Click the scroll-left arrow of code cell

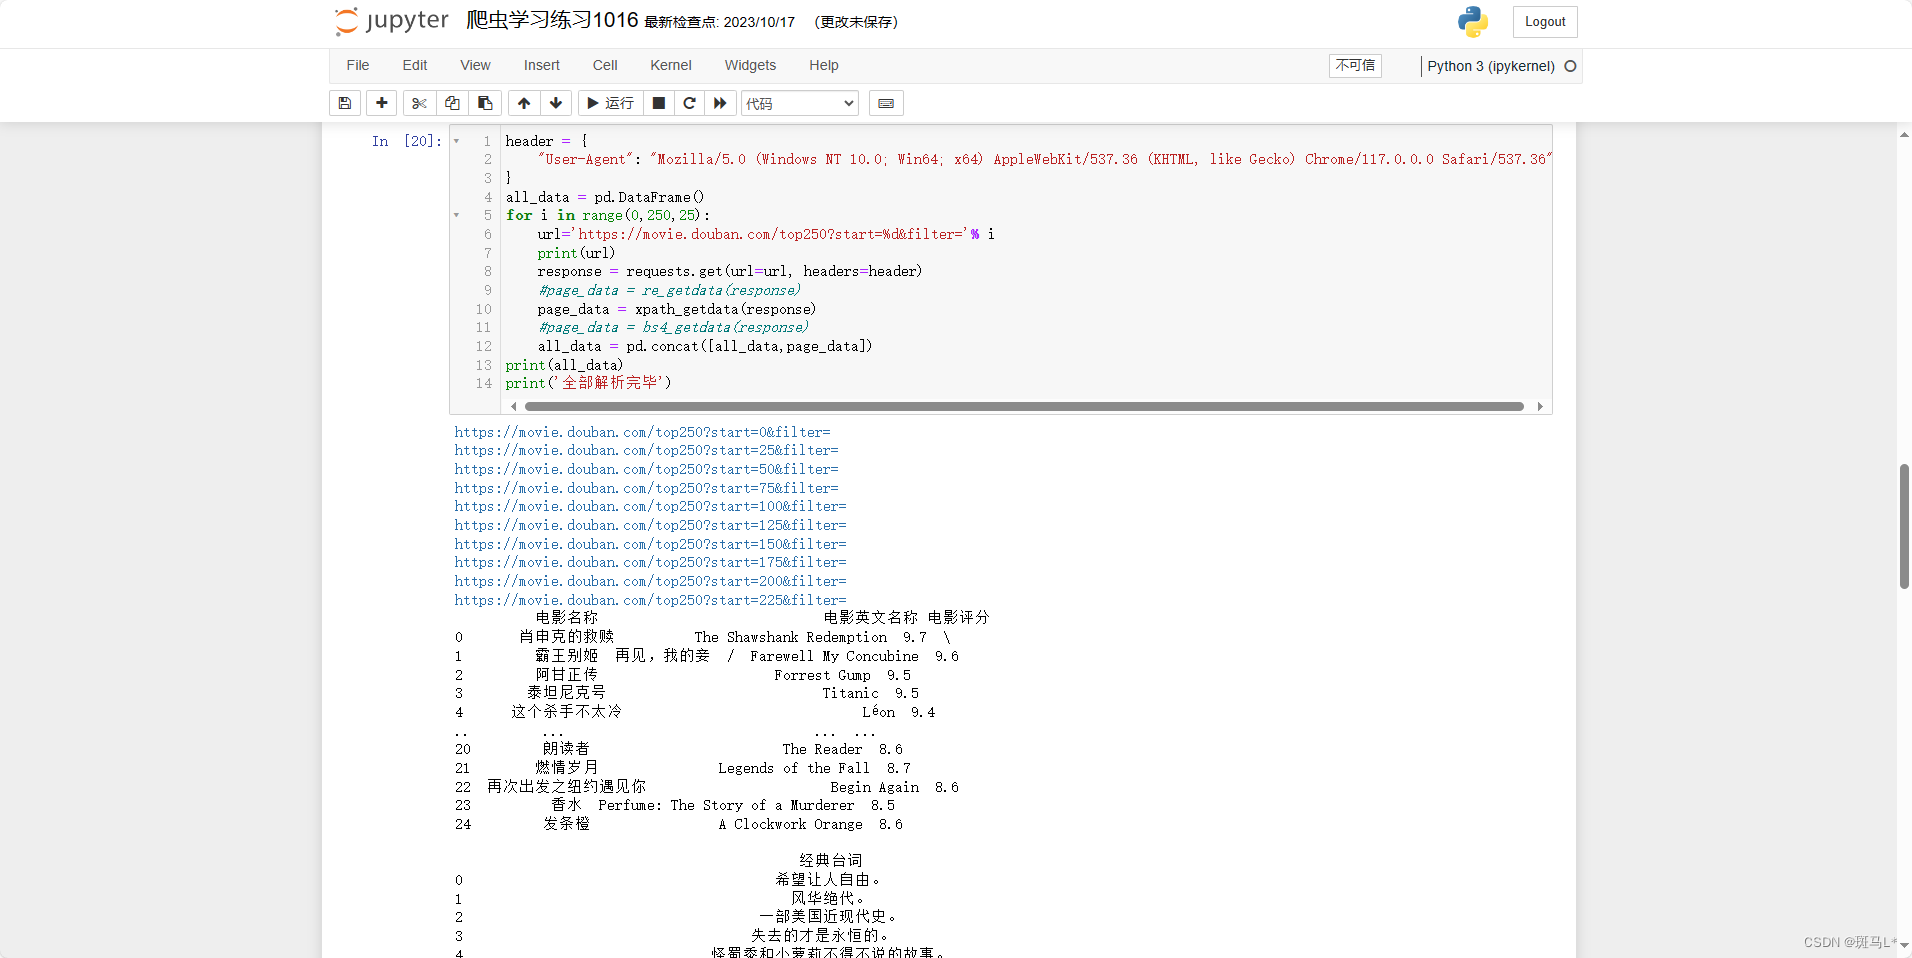coord(513,406)
